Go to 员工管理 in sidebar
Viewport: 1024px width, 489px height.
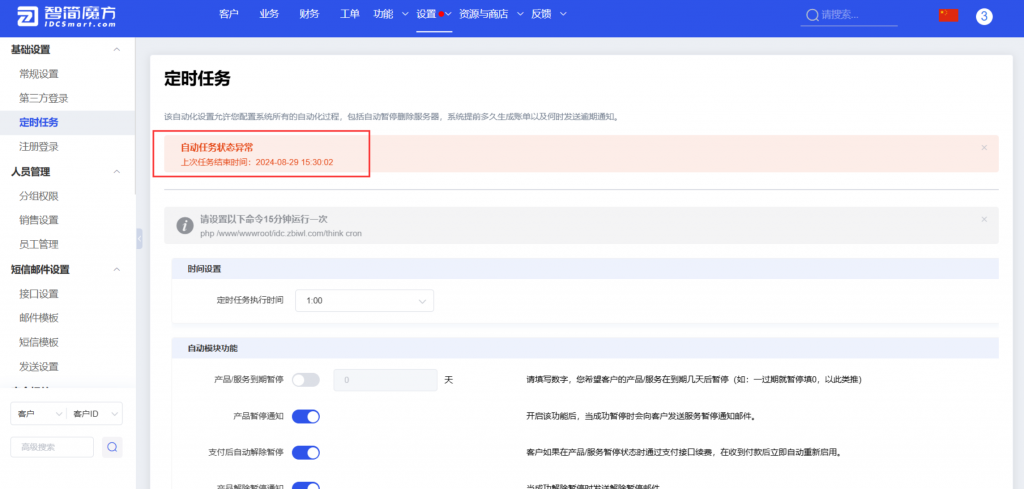pyautogui.click(x=39, y=244)
